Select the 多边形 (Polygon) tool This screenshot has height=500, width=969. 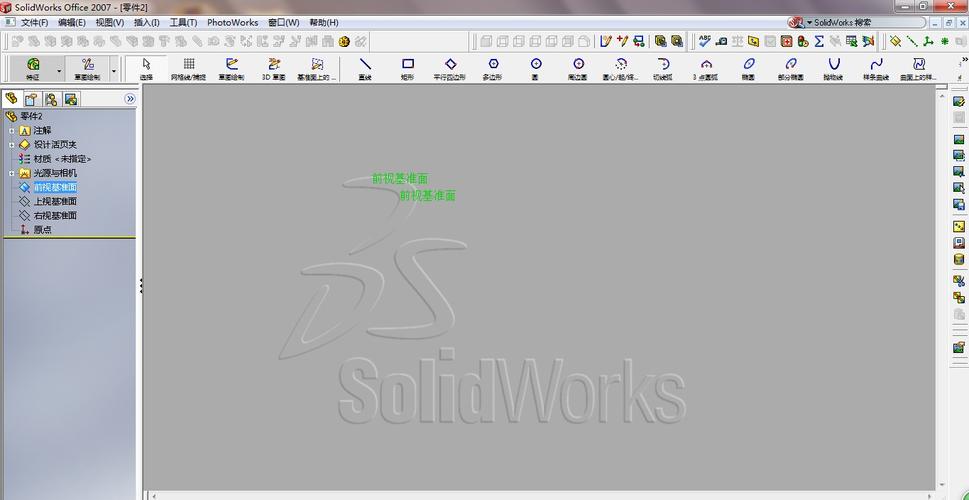[493, 68]
